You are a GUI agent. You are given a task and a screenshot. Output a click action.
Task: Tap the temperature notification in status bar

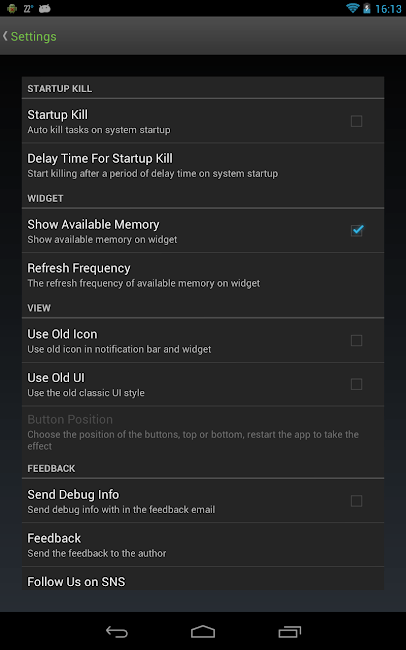pos(28,8)
